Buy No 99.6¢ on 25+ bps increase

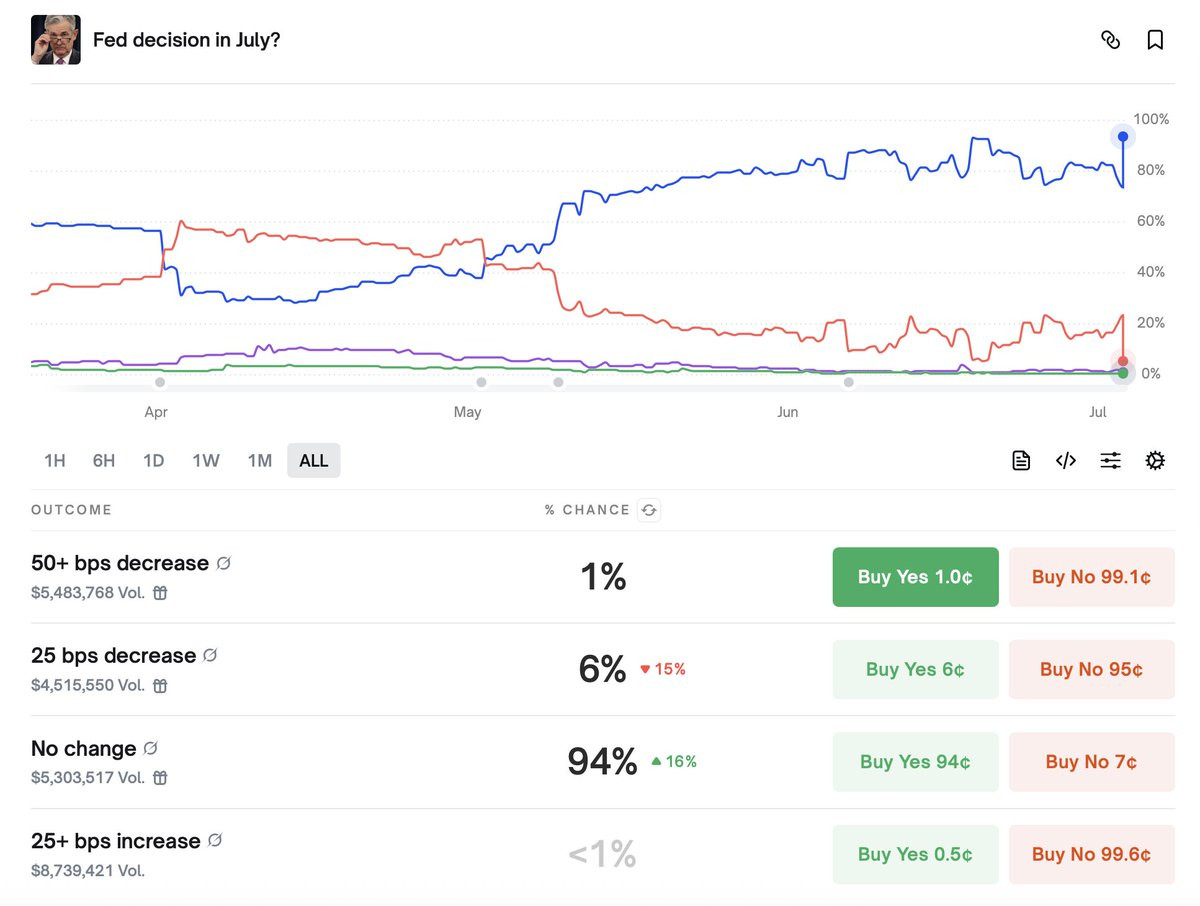click(x=1091, y=854)
